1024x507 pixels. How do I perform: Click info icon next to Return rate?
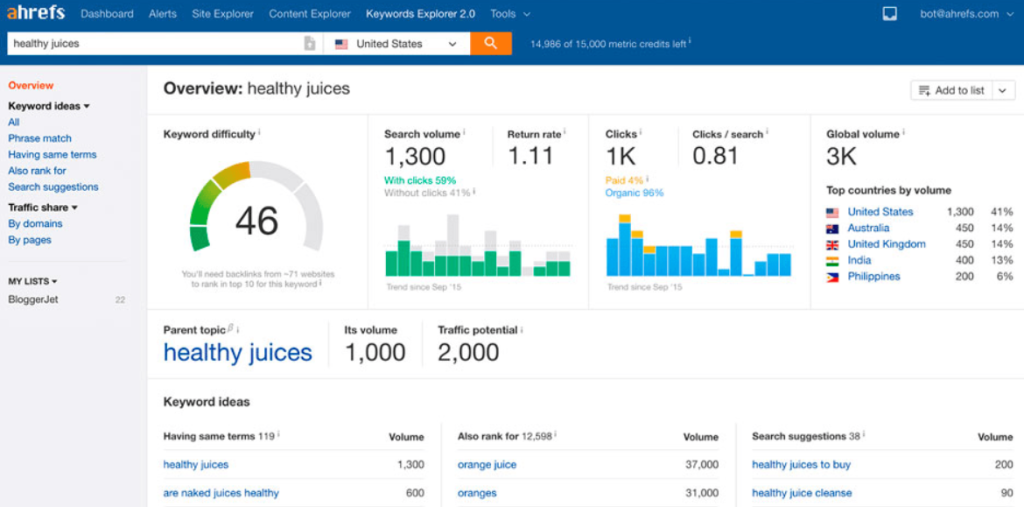tap(565, 133)
